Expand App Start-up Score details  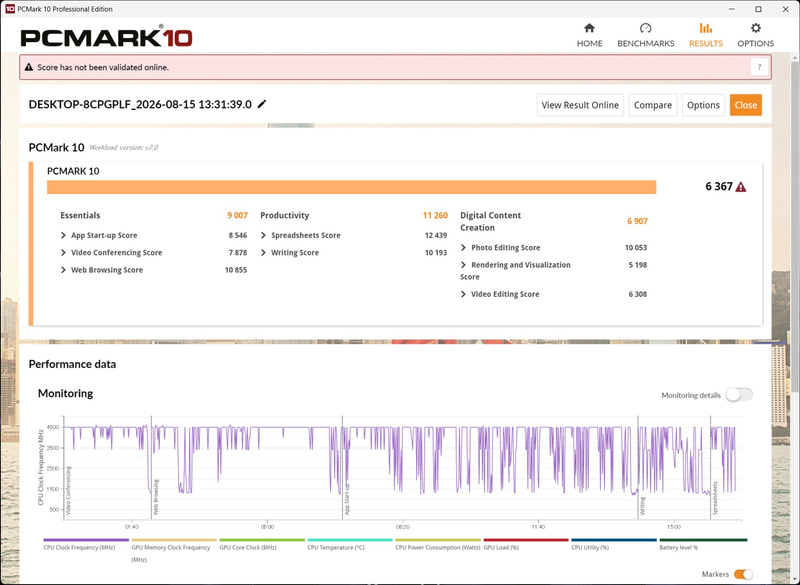tap(63, 235)
